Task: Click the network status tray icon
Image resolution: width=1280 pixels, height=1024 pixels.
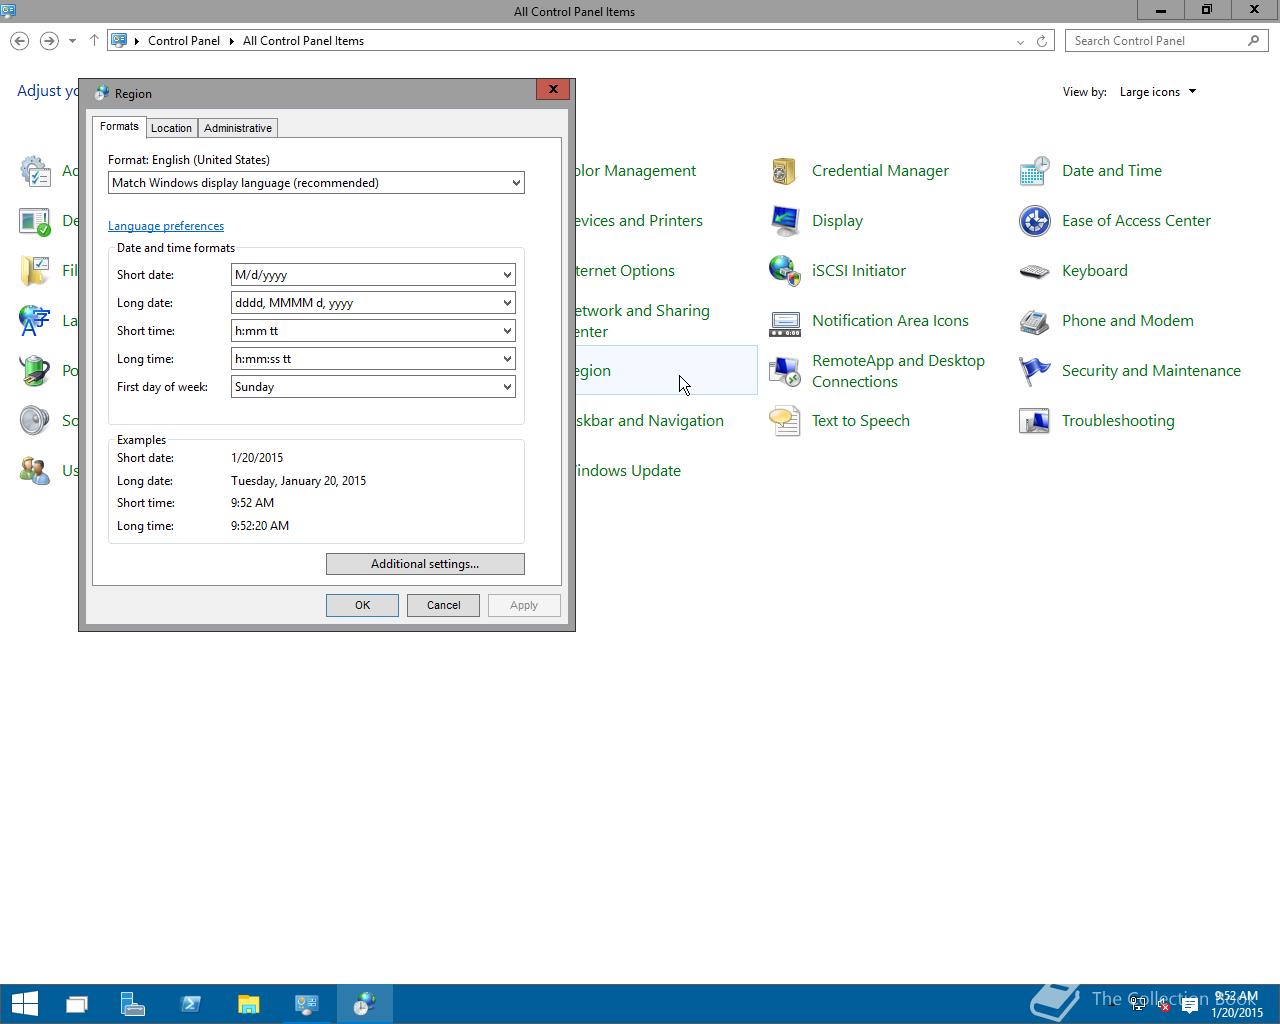Action: click(x=1139, y=1006)
